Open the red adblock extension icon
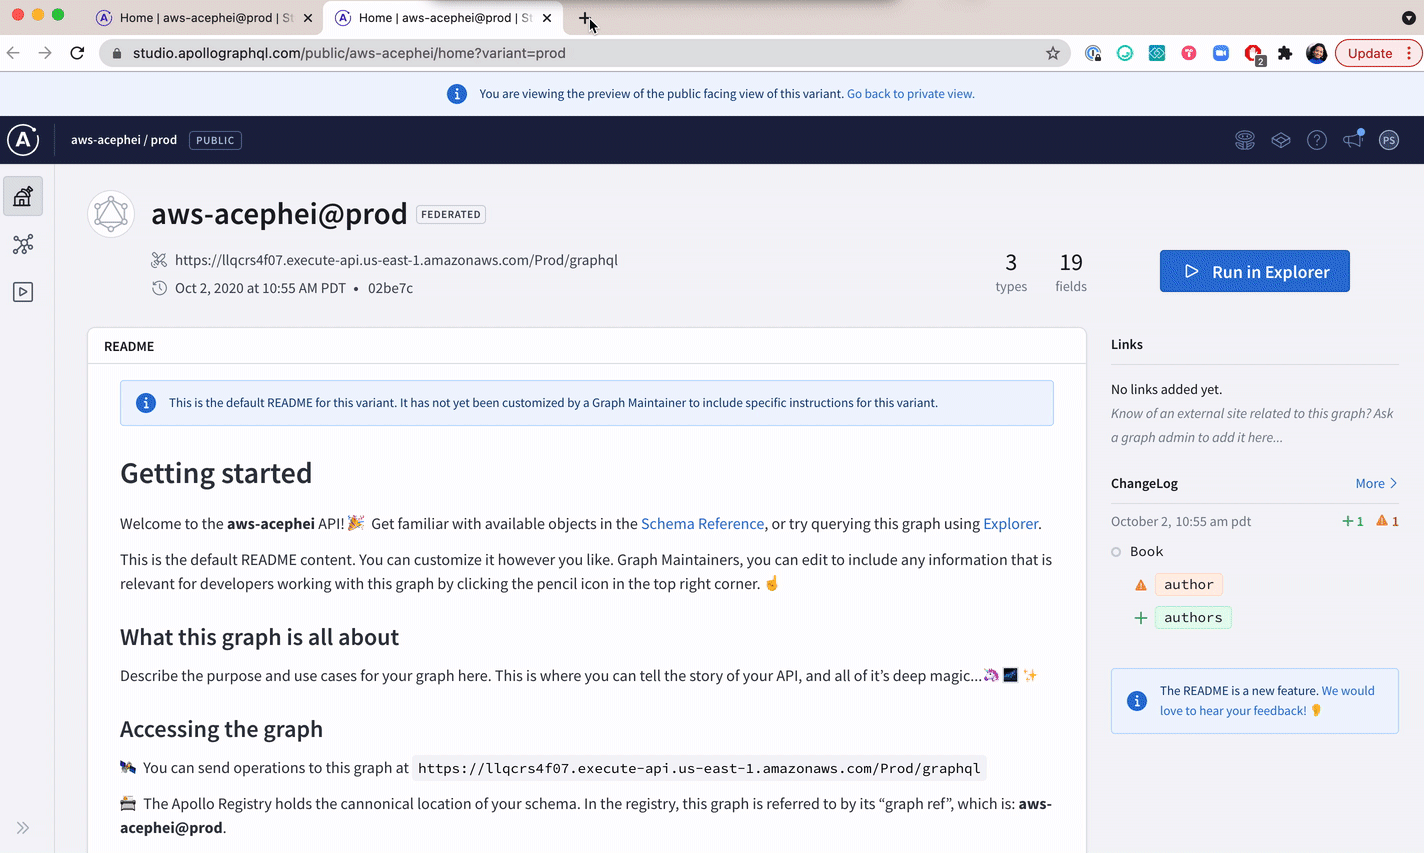Screen dimensions: 1424x853 (x=1254, y=54)
